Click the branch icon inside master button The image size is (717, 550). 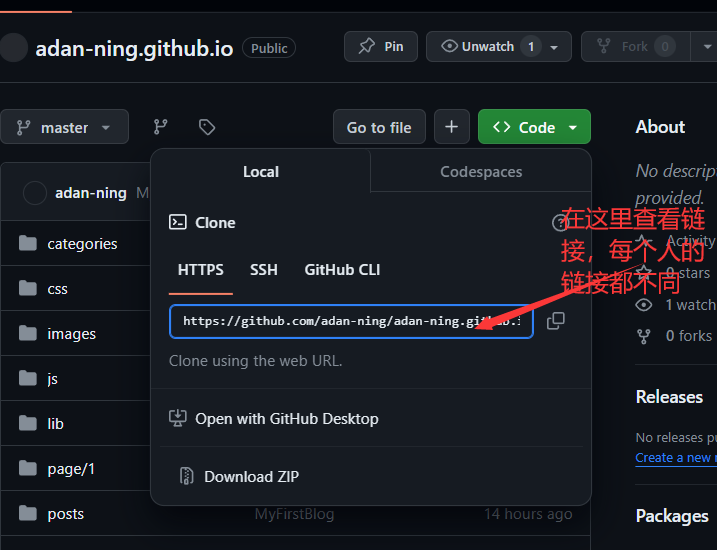(x=23, y=127)
